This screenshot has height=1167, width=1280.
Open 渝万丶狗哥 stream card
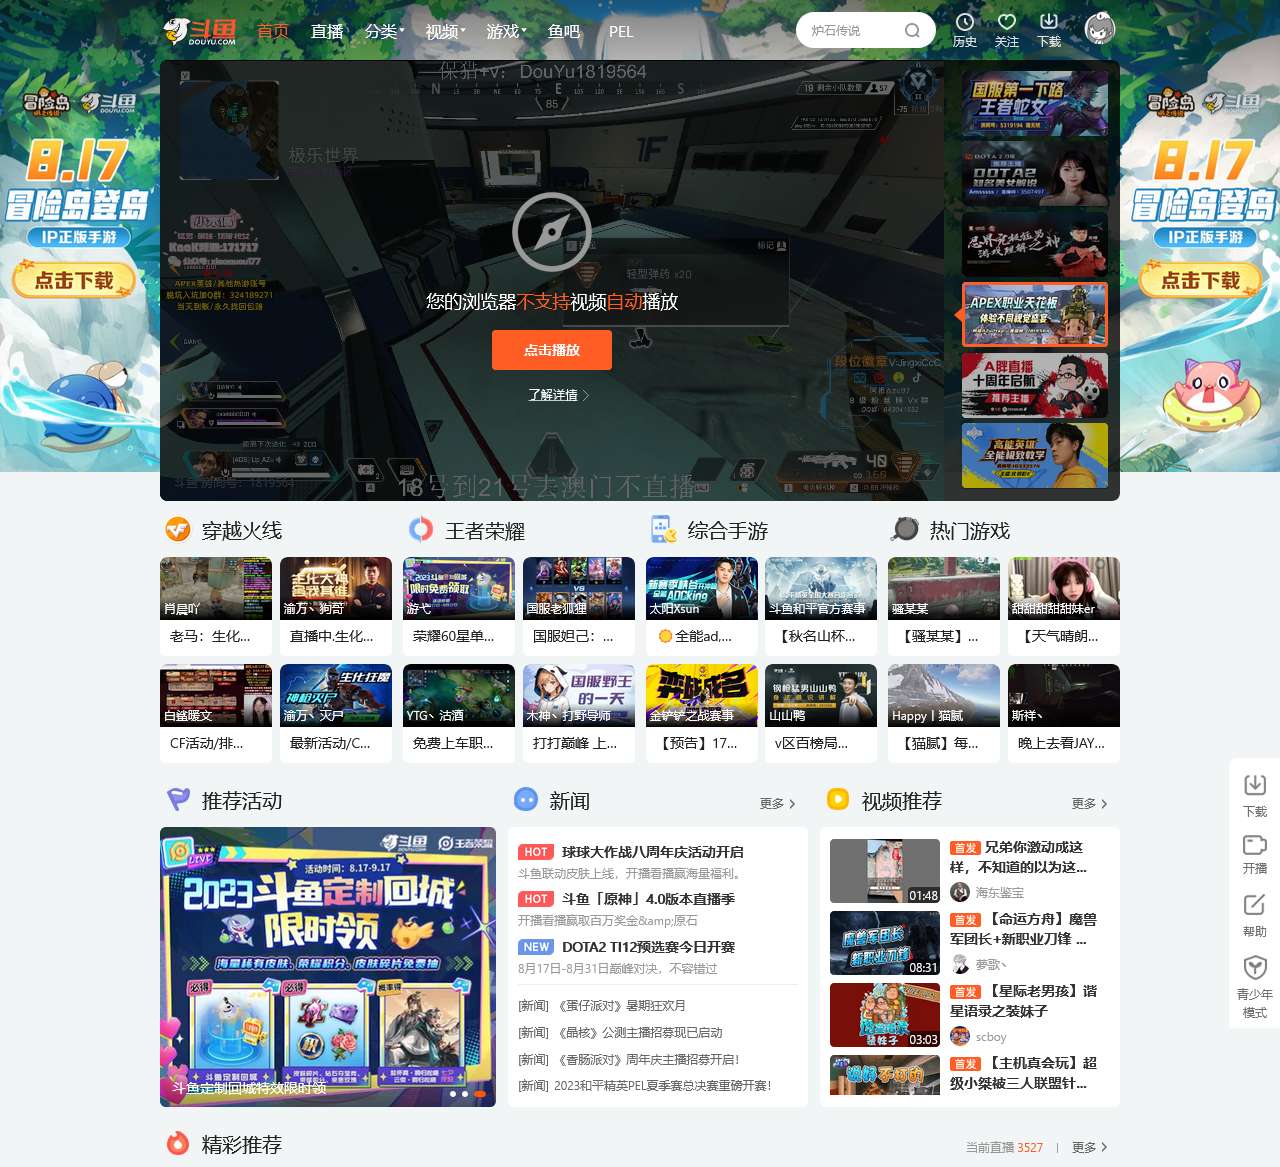tap(336, 606)
